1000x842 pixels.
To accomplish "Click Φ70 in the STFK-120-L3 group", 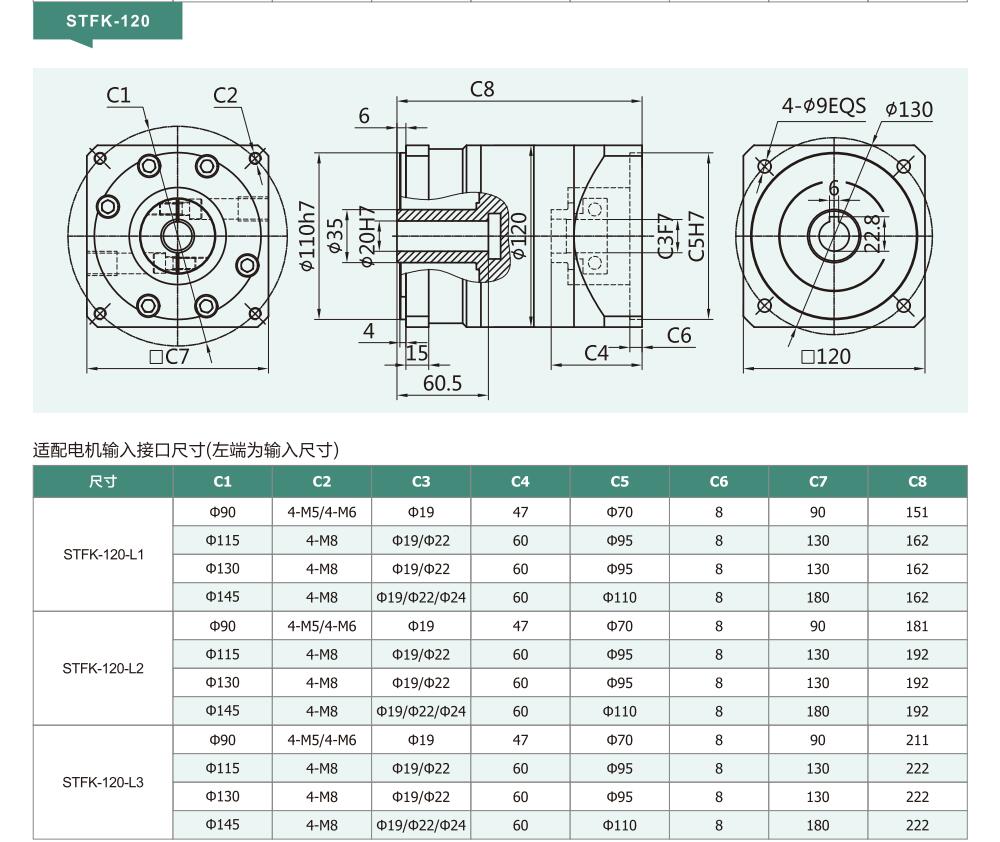I will point(620,740).
